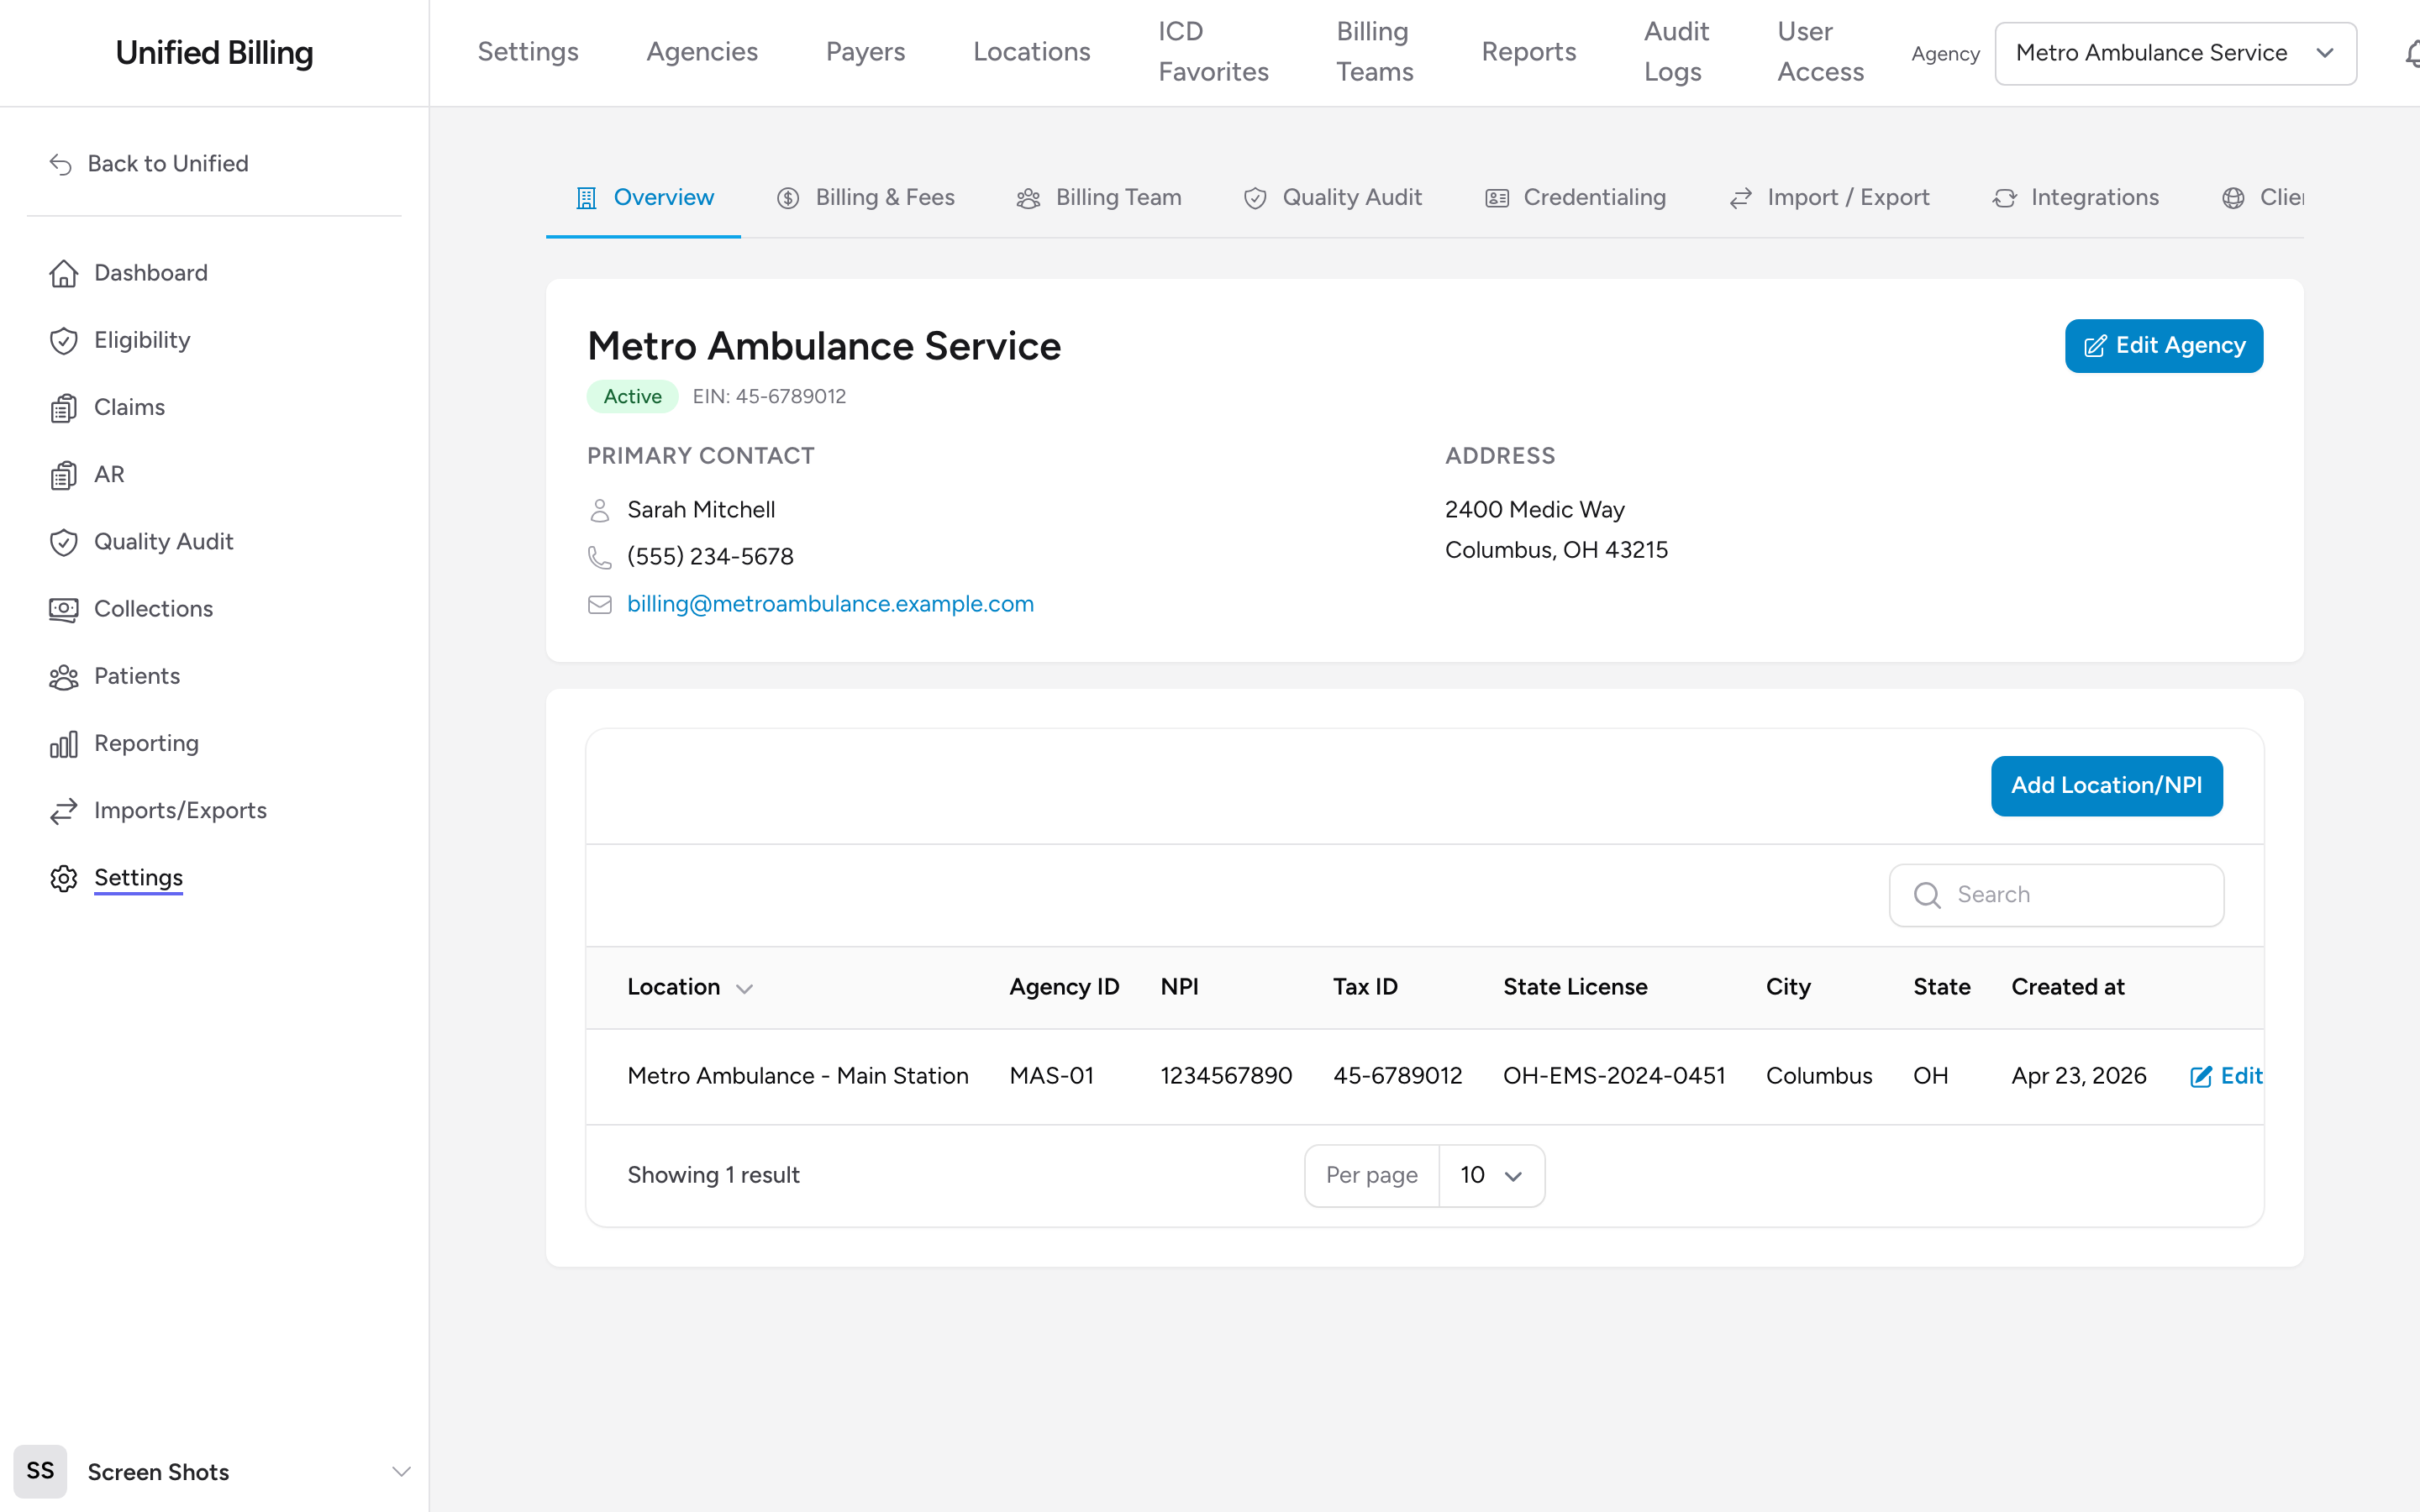Click the Collections cash icon
Image resolution: width=2420 pixels, height=1512 pixels.
pos(64,609)
